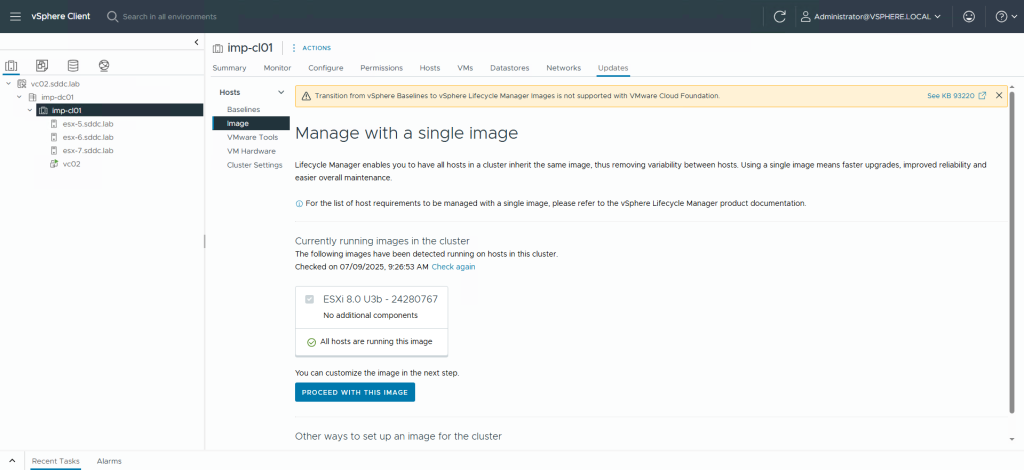Select Hosts and Clusters inventory view icon
The width and height of the screenshot is (1024, 470).
tap(12, 66)
